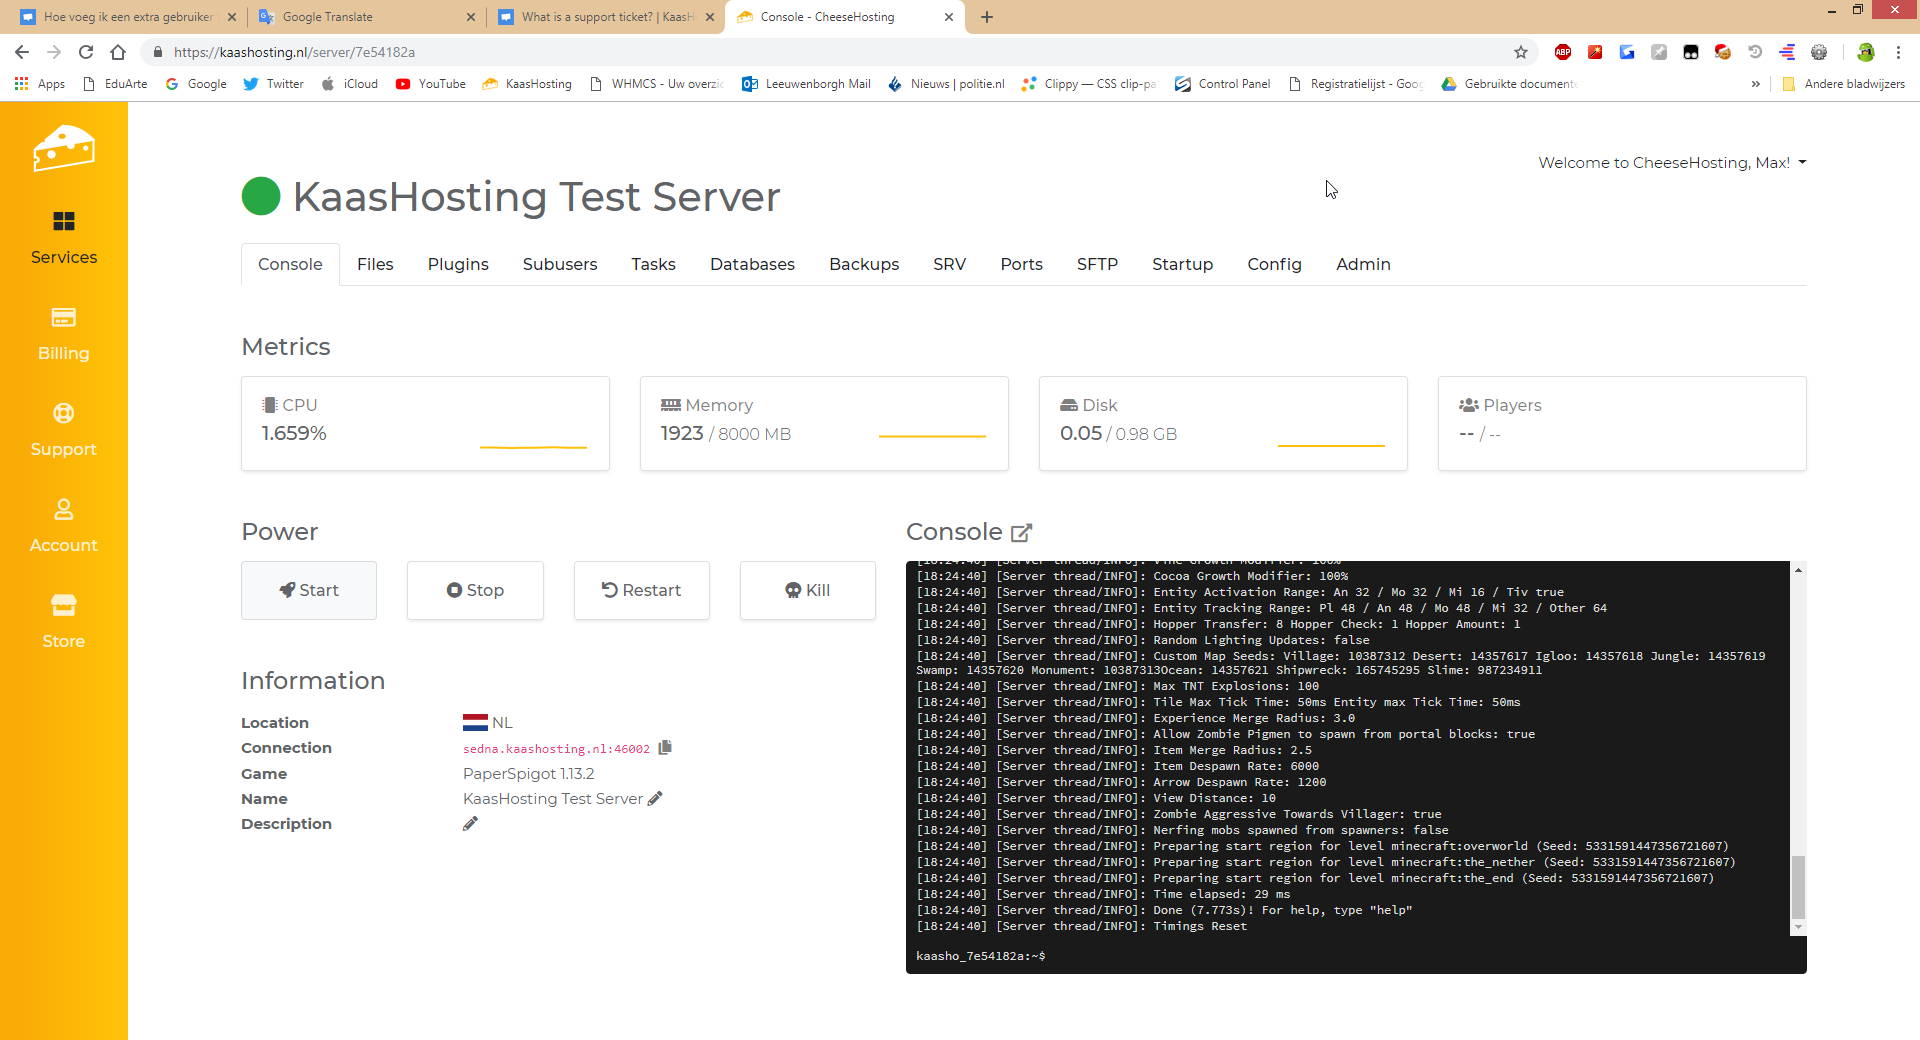
Task: Open the Chrome three-dot menu
Action: tap(1898, 52)
